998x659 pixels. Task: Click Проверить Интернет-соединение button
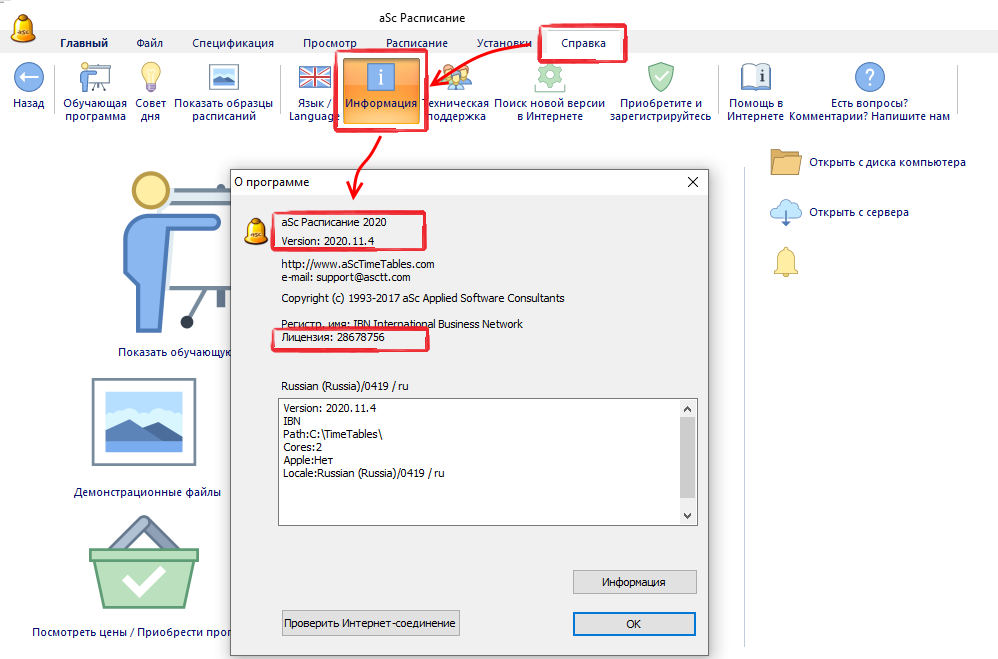tap(370, 623)
